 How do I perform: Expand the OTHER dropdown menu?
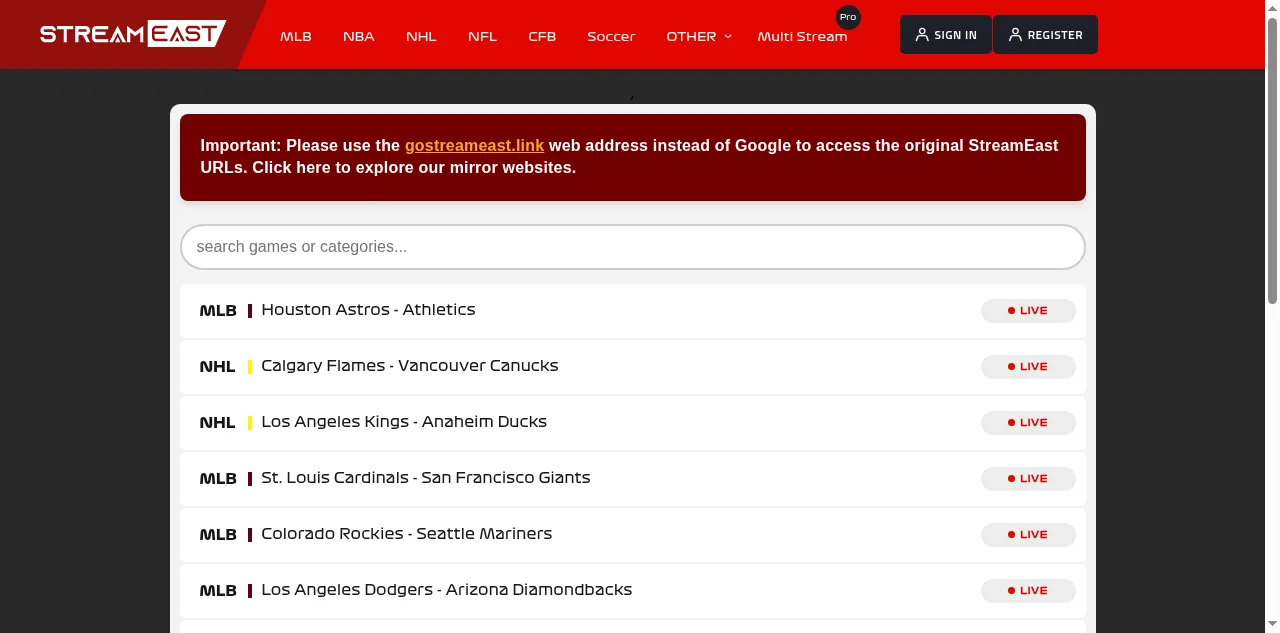tap(699, 36)
